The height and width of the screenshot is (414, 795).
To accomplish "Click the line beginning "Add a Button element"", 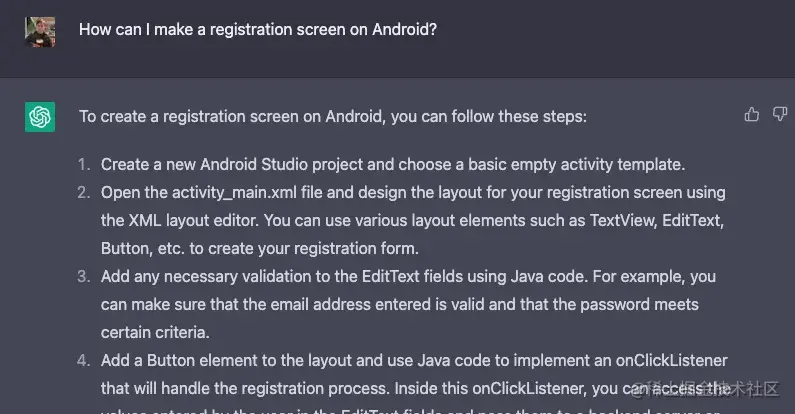I will [x=414, y=360].
